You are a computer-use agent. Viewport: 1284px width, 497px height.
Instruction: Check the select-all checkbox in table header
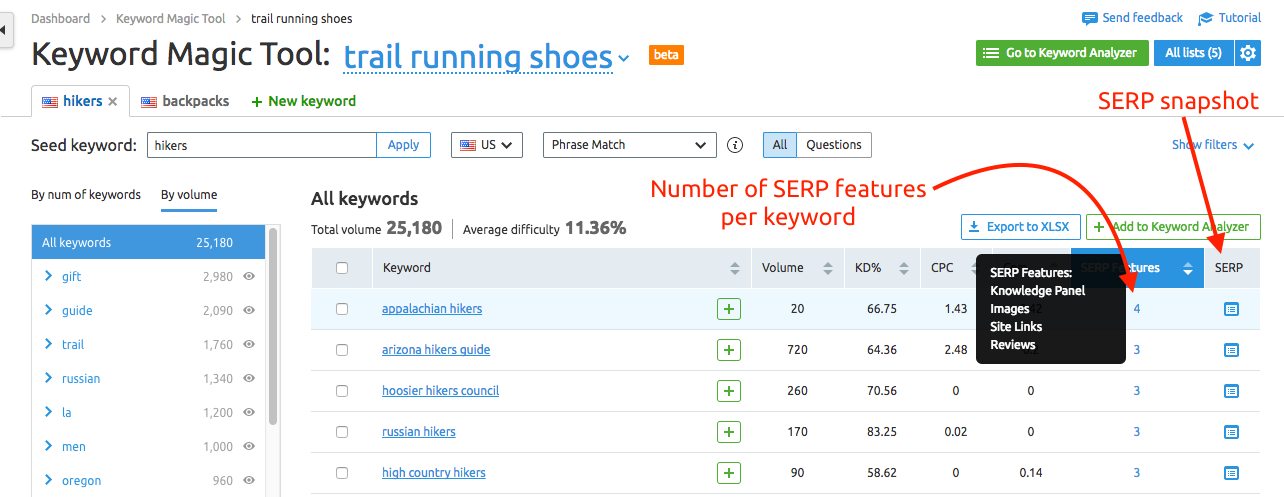(x=342, y=268)
